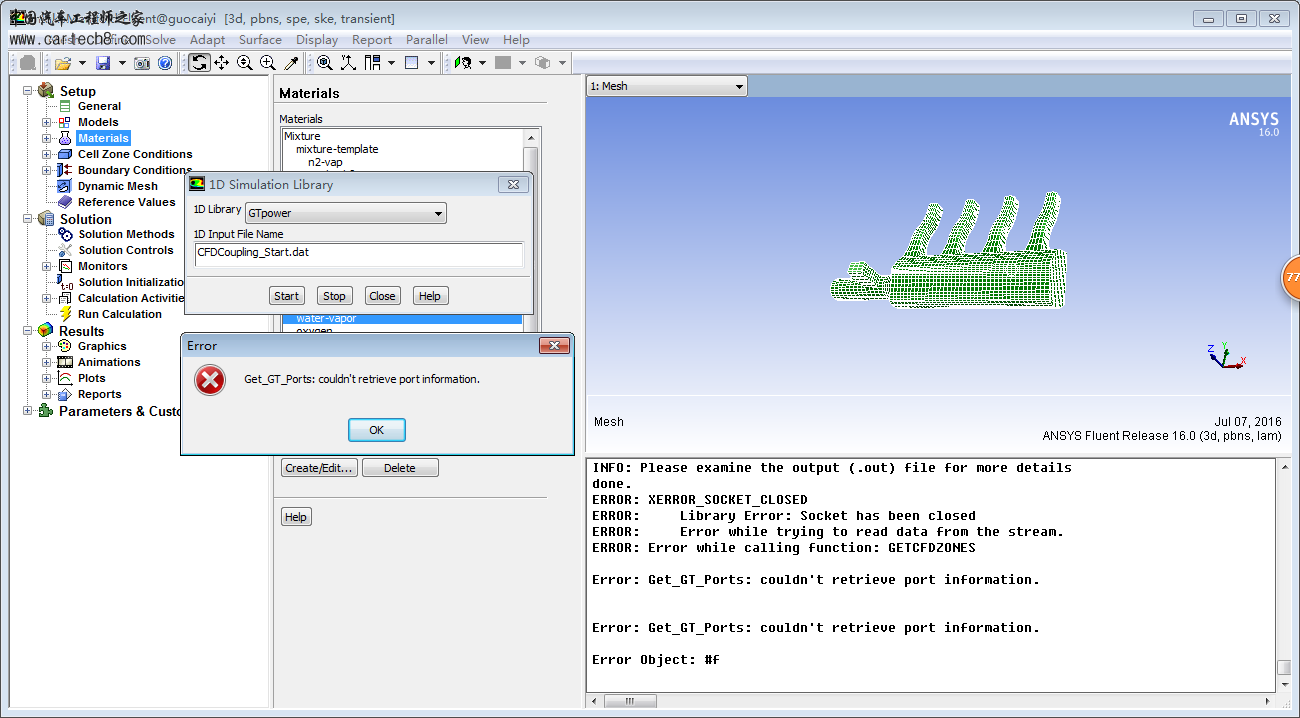
Task: Select Reference Values in the tree
Action: (x=126, y=202)
